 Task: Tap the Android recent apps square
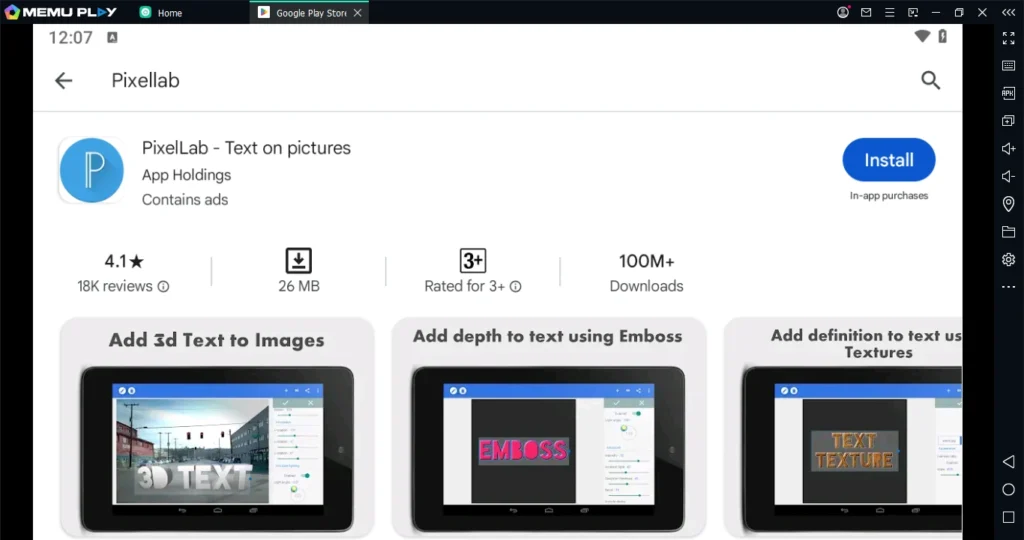pos(1008,517)
